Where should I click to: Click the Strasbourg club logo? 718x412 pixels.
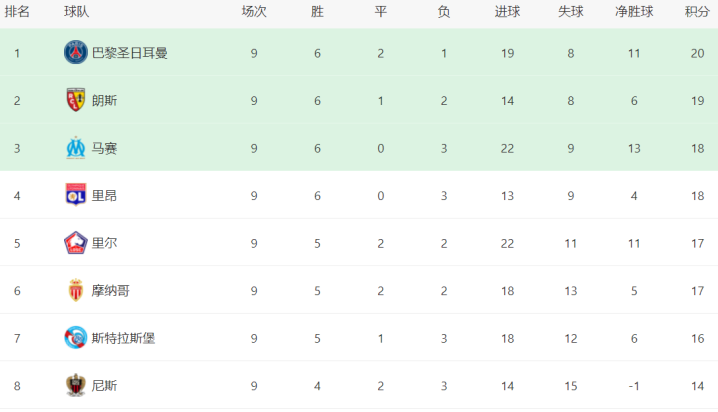[76, 338]
